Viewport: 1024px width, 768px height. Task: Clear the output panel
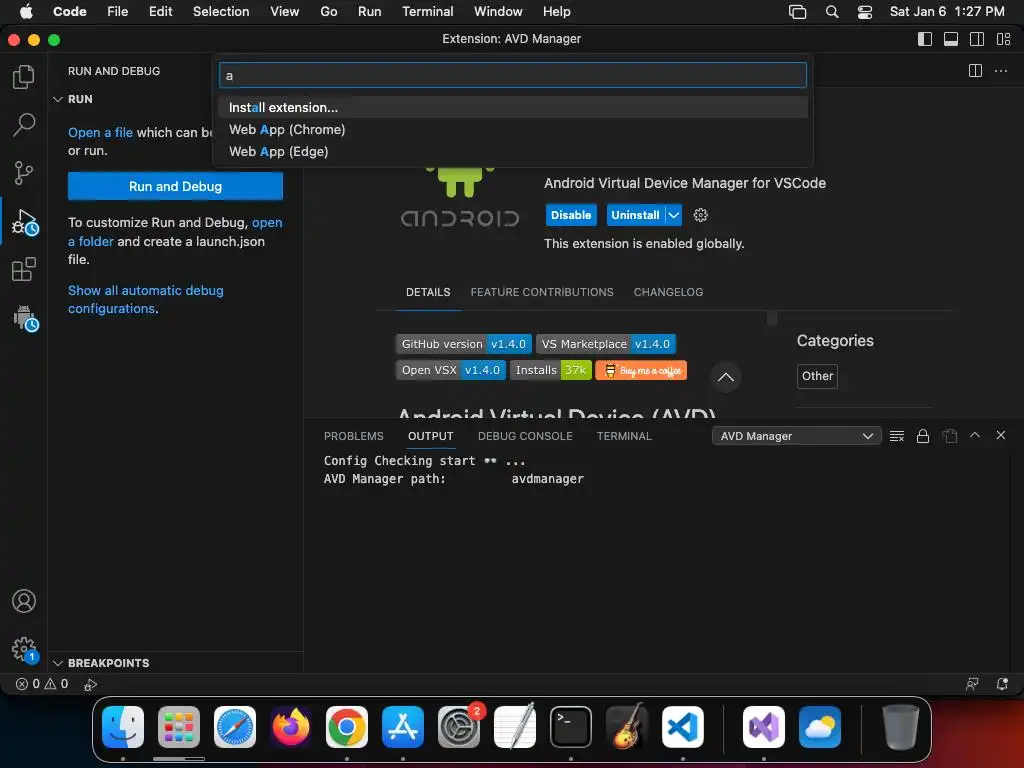pos(897,436)
